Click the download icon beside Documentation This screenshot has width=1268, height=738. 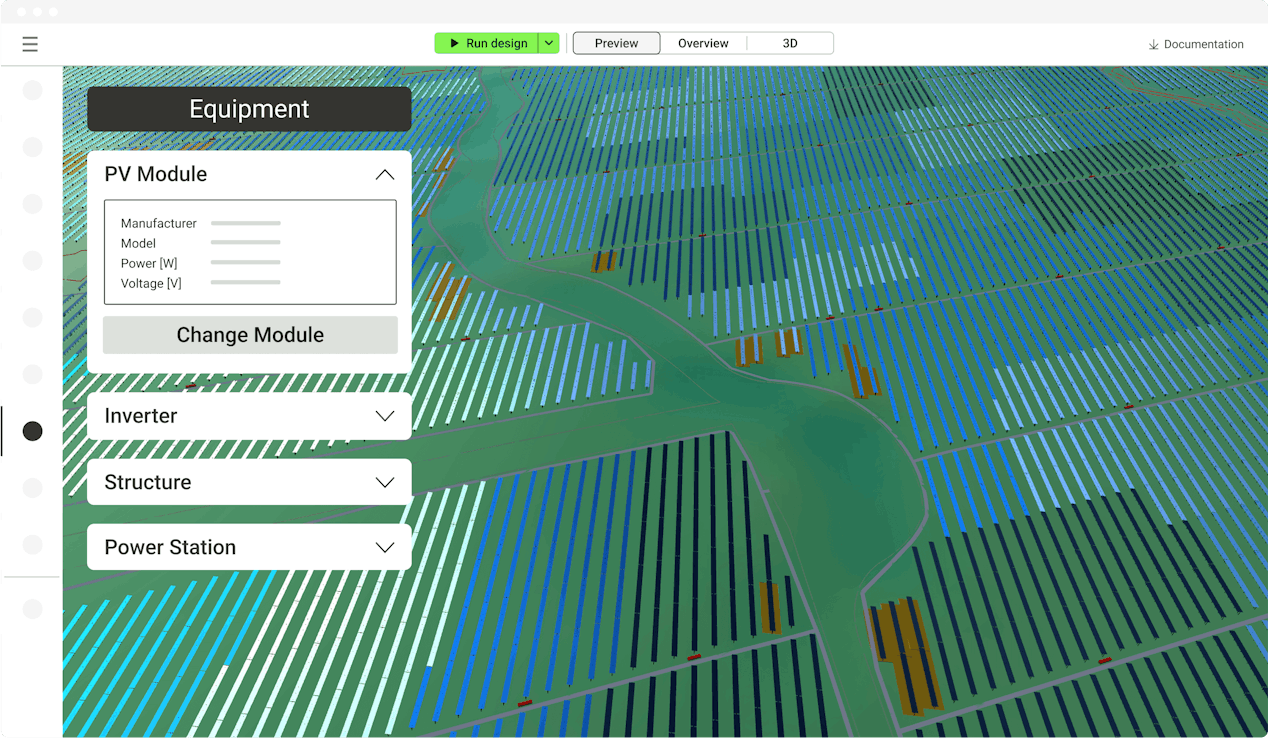click(x=1153, y=45)
